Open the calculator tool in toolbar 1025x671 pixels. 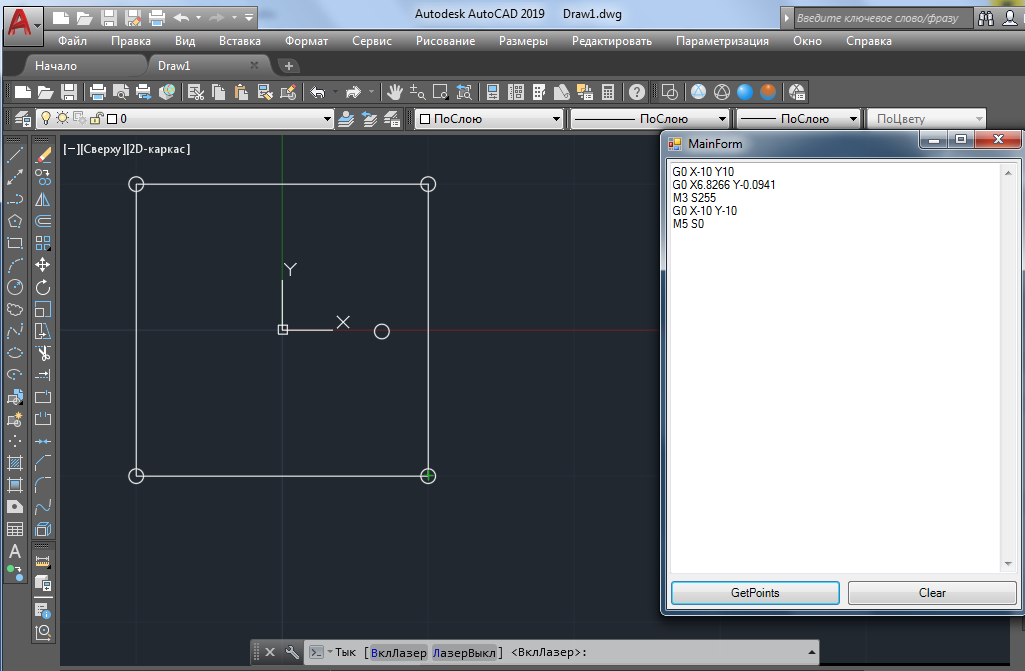(608, 92)
